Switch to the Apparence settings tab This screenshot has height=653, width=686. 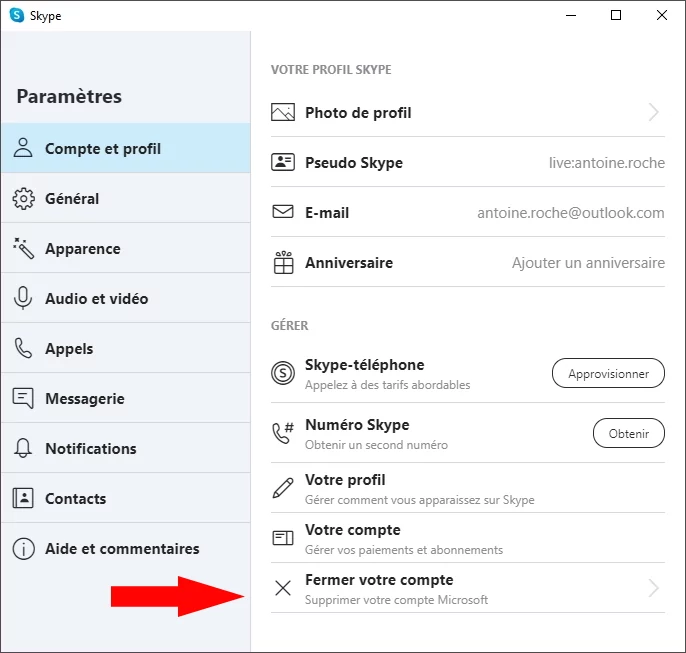tap(126, 248)
